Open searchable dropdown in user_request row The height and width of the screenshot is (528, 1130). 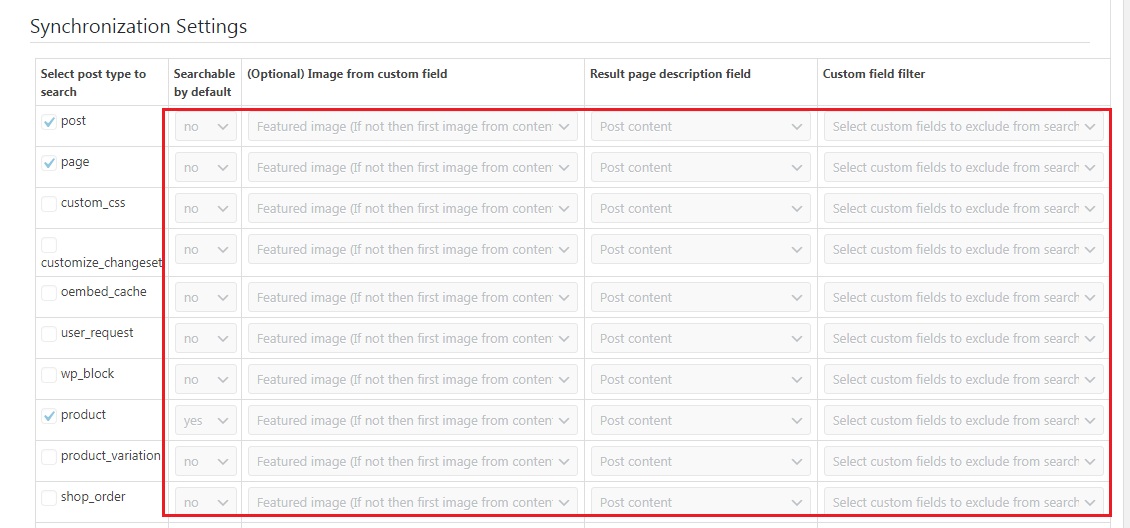(206, 339)
